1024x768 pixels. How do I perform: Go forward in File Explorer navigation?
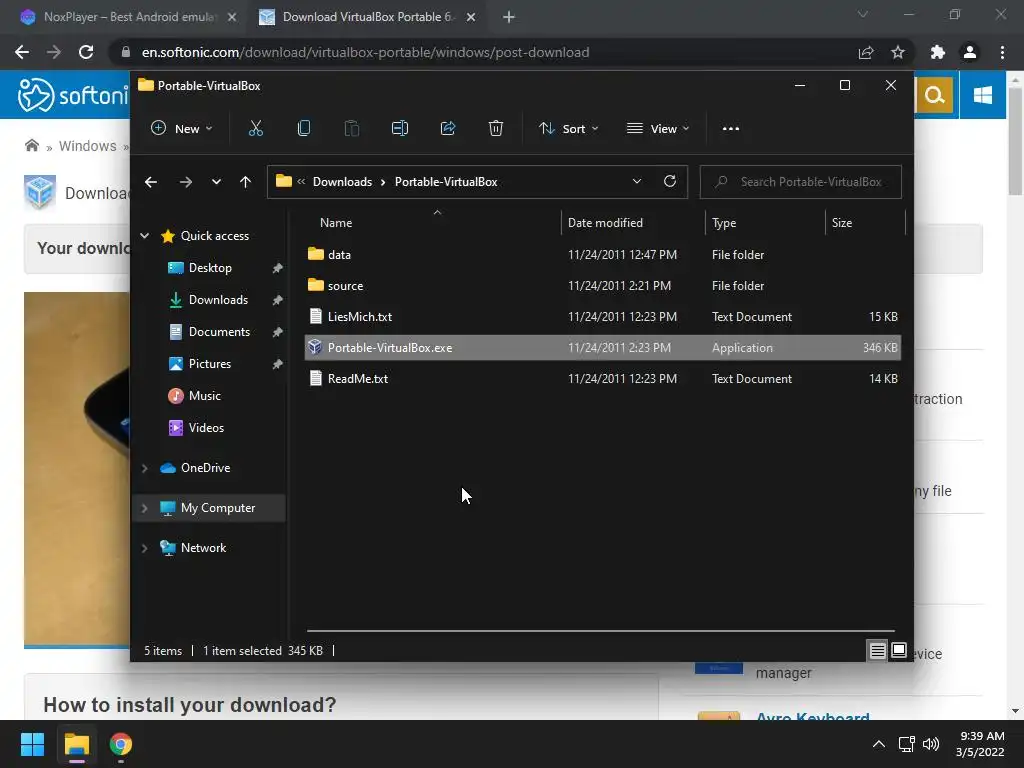[x=185, y=182]
